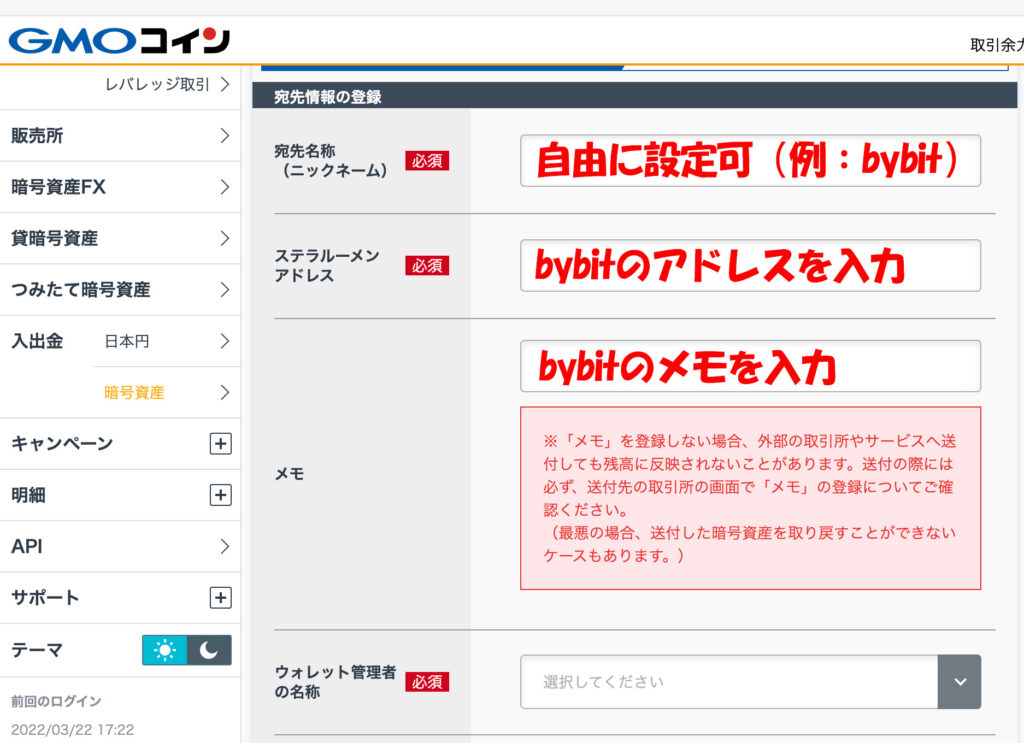Screen dimensions: 1024x743
Task: Open the レバレッジ取引 menu item
Action: (x=157, y=84)
